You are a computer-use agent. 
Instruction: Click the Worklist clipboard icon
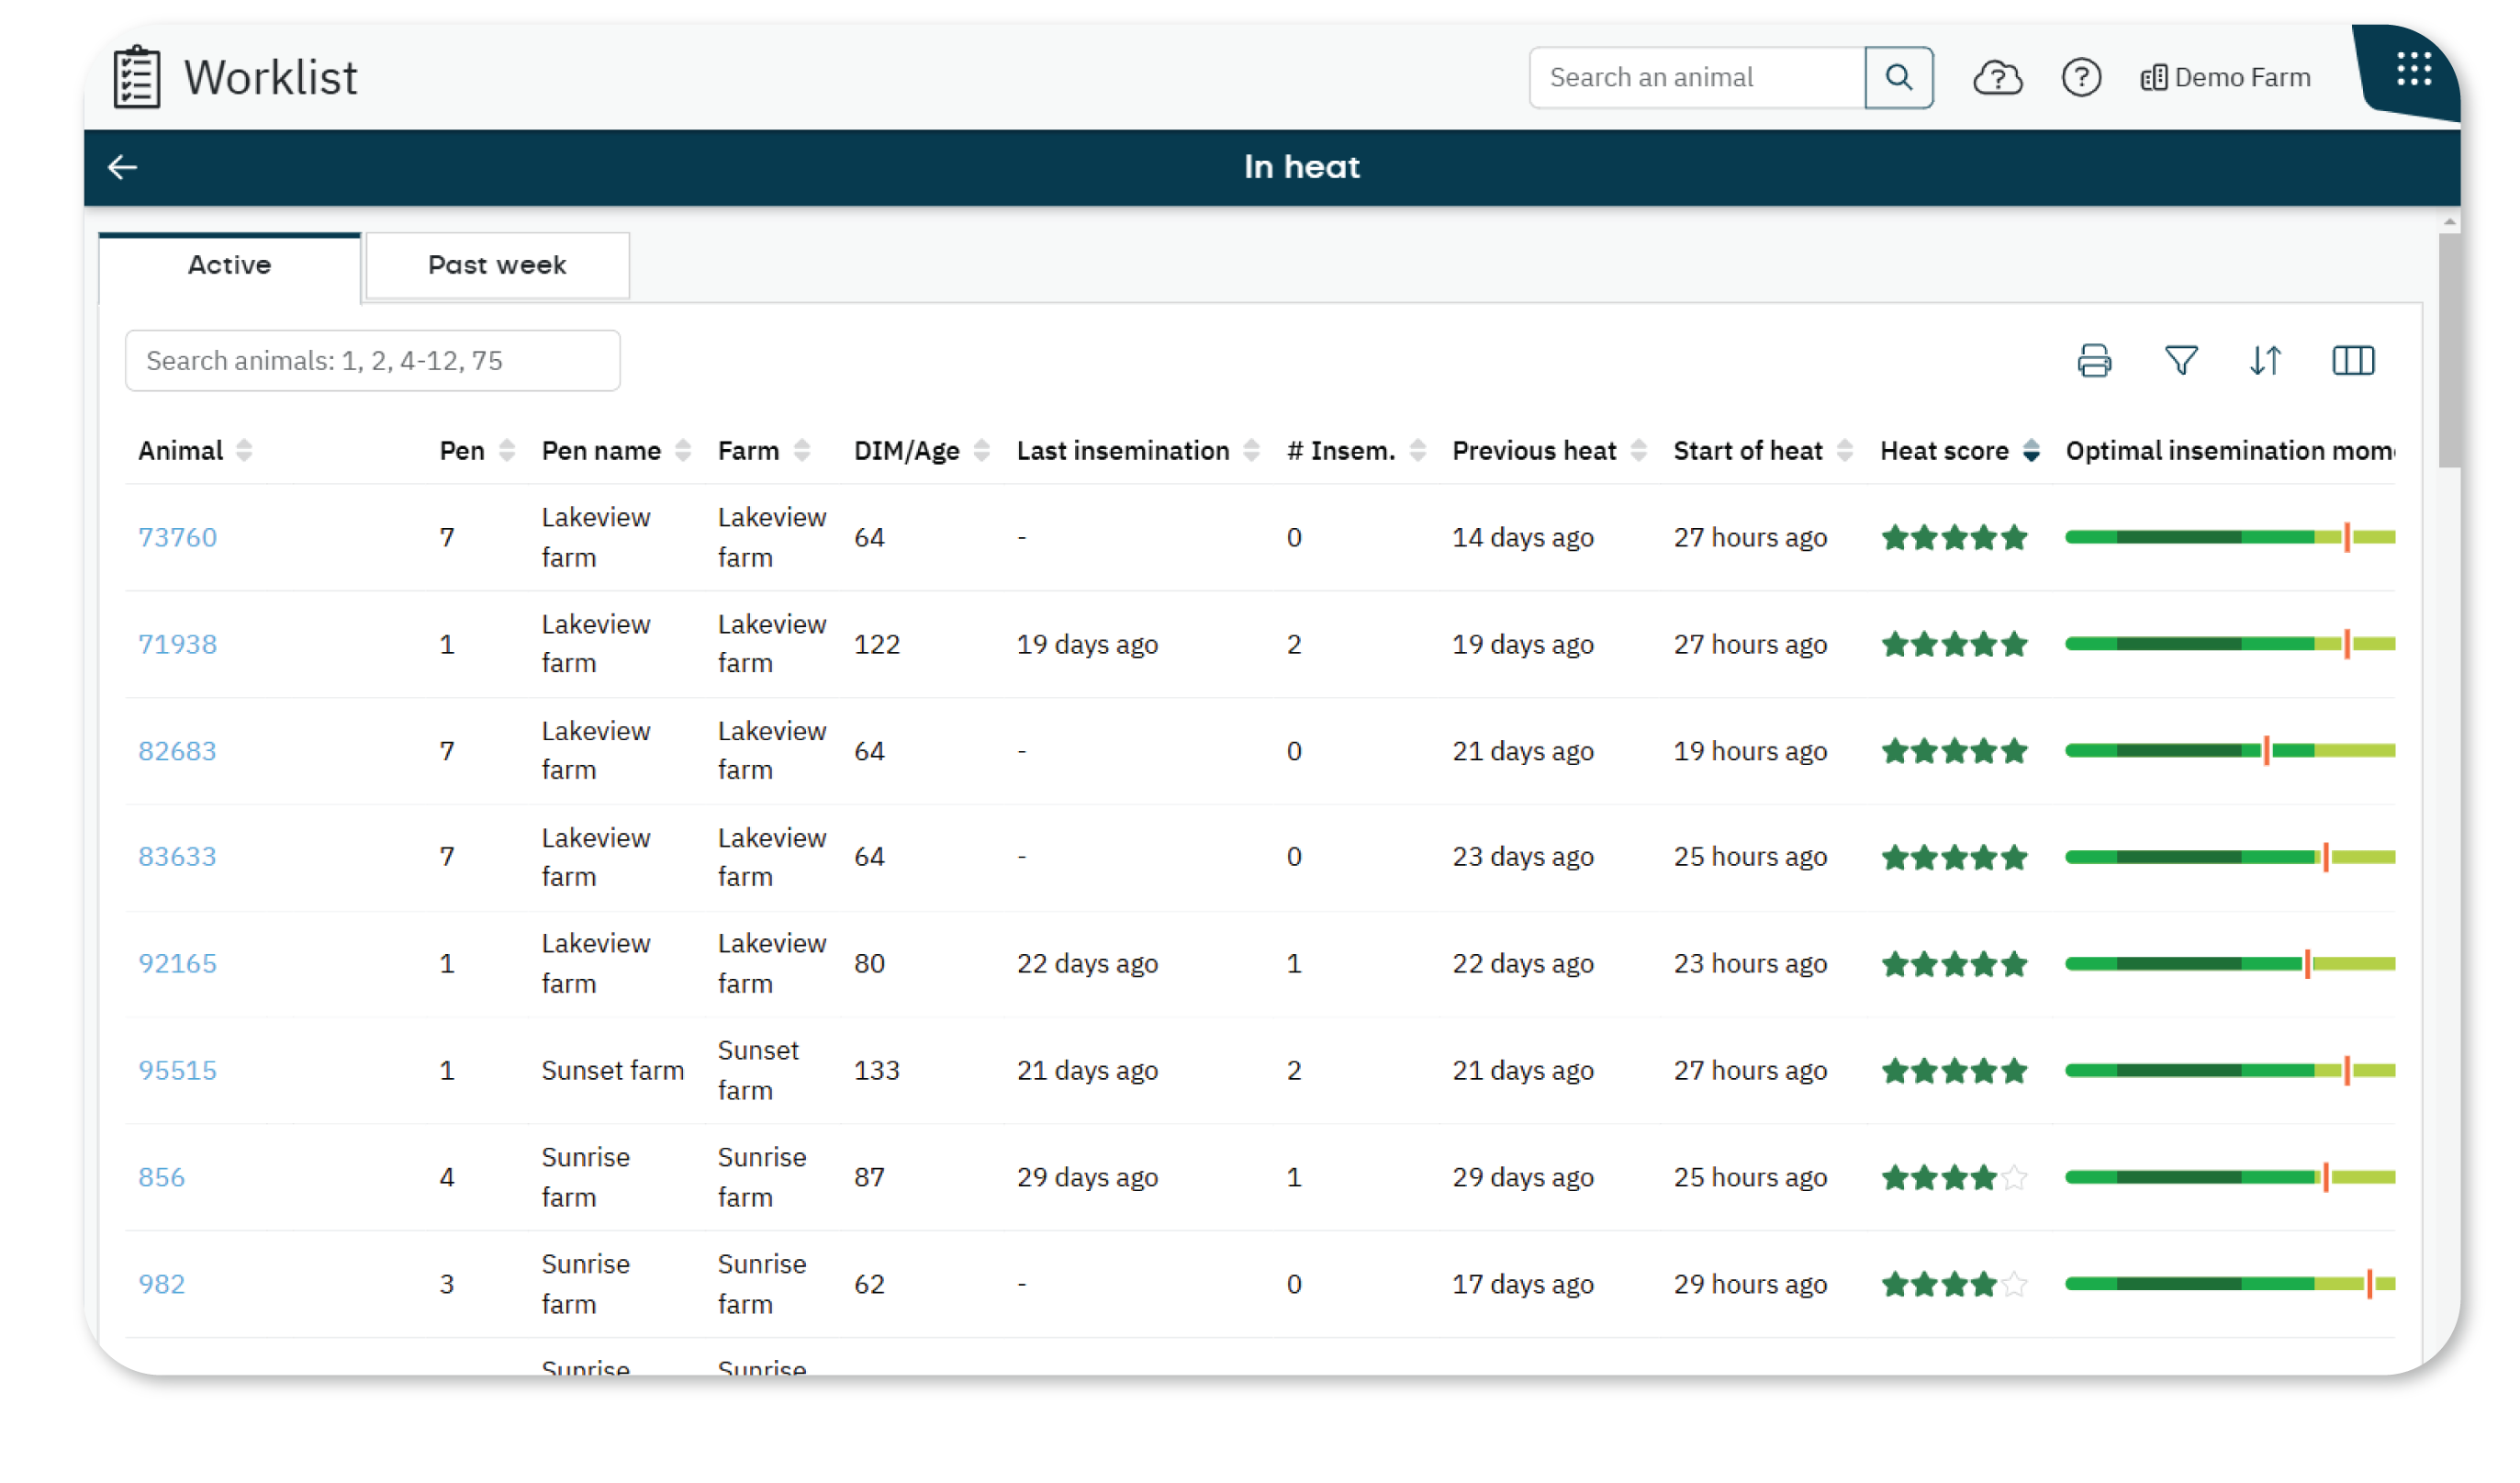(x=137, y=77)
